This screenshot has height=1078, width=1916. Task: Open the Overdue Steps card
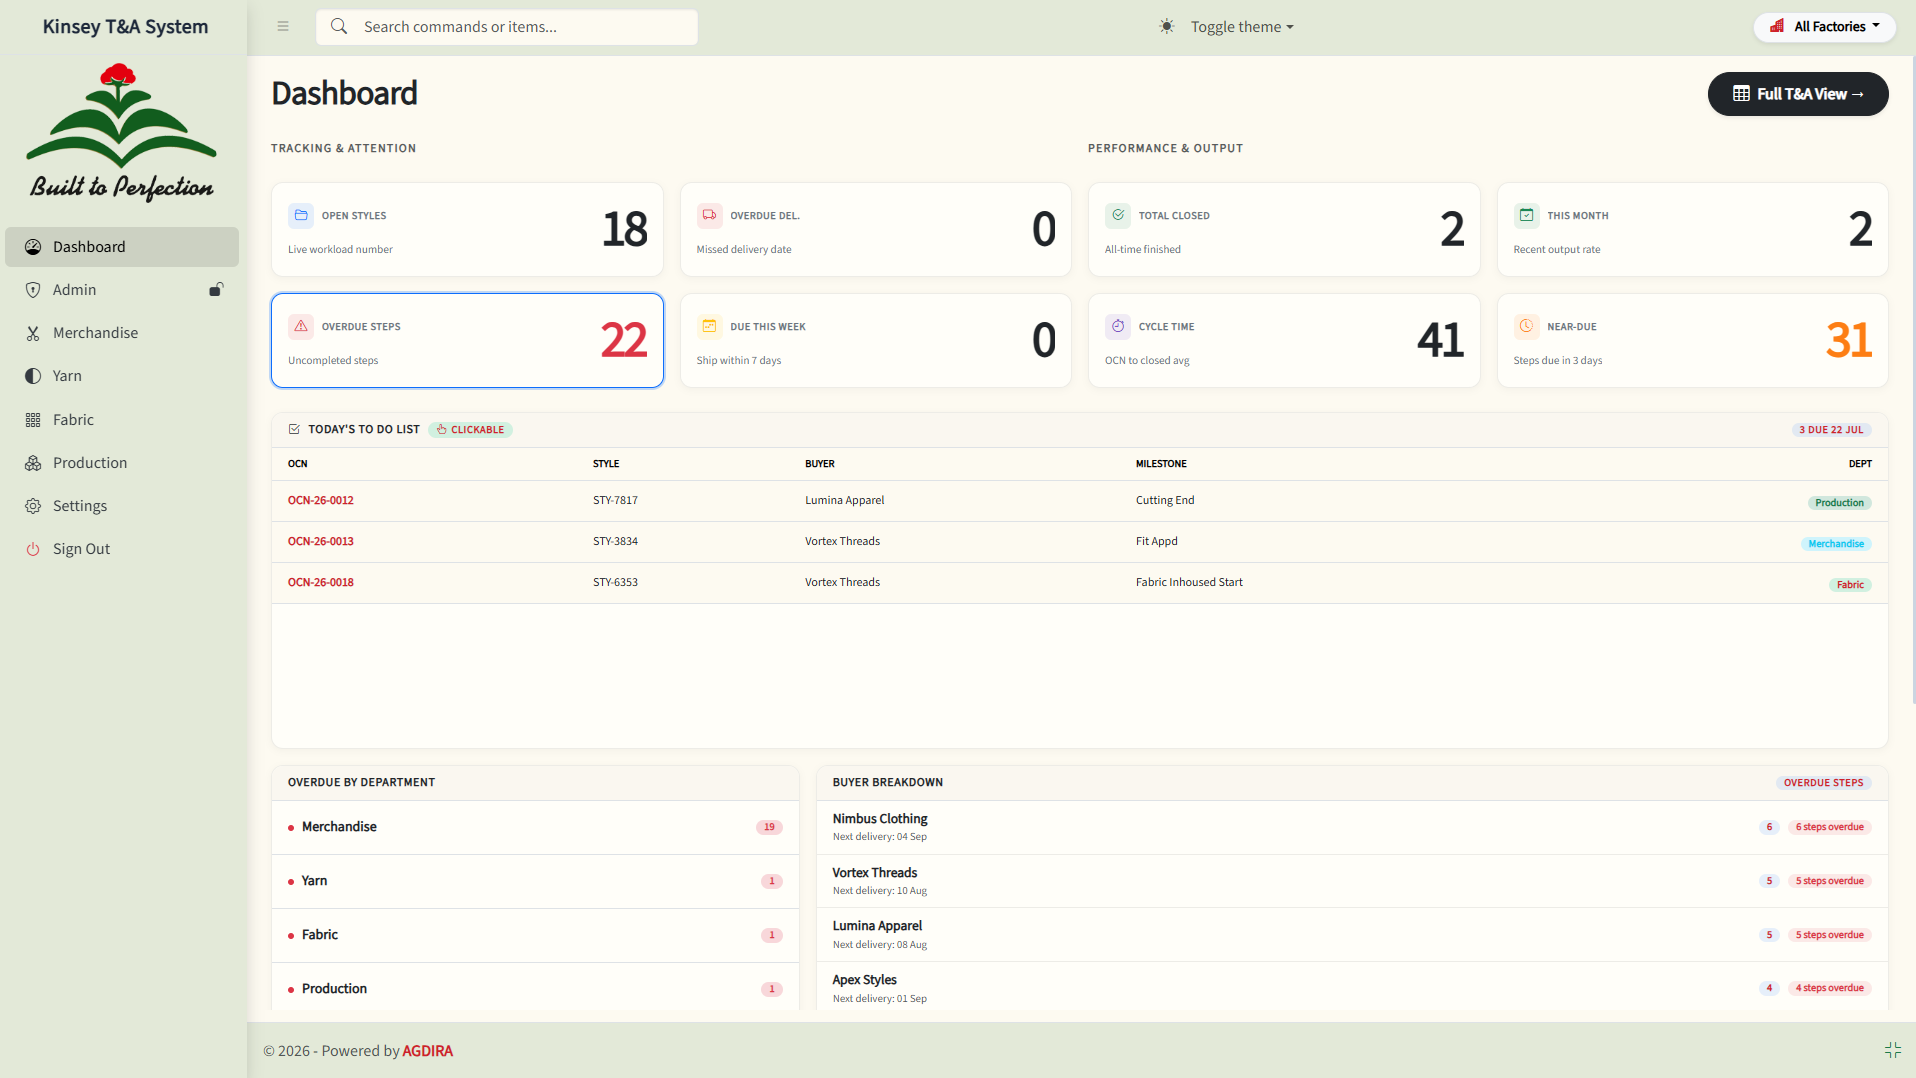pos(467,340)
